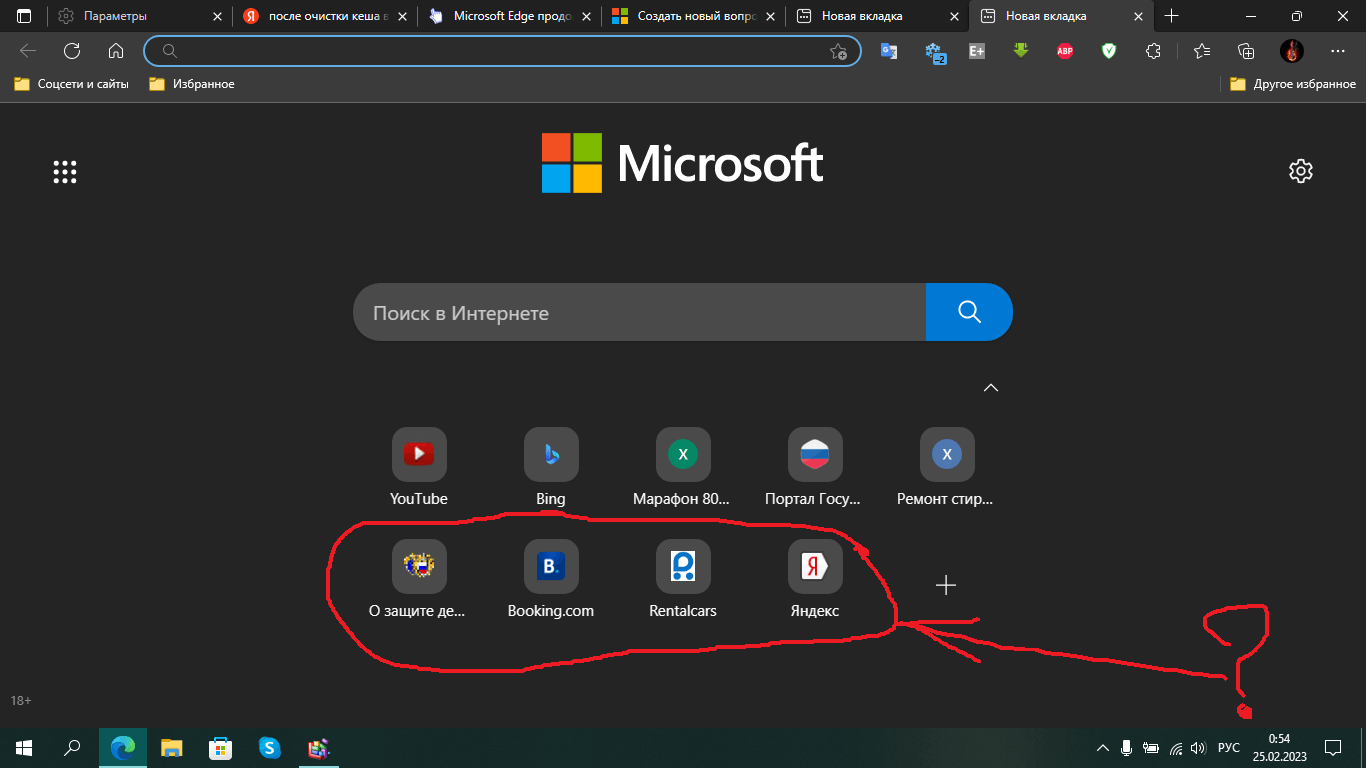1366x768 pixels.
Task: Go to the Home page icon
Action: coord(116,51)
